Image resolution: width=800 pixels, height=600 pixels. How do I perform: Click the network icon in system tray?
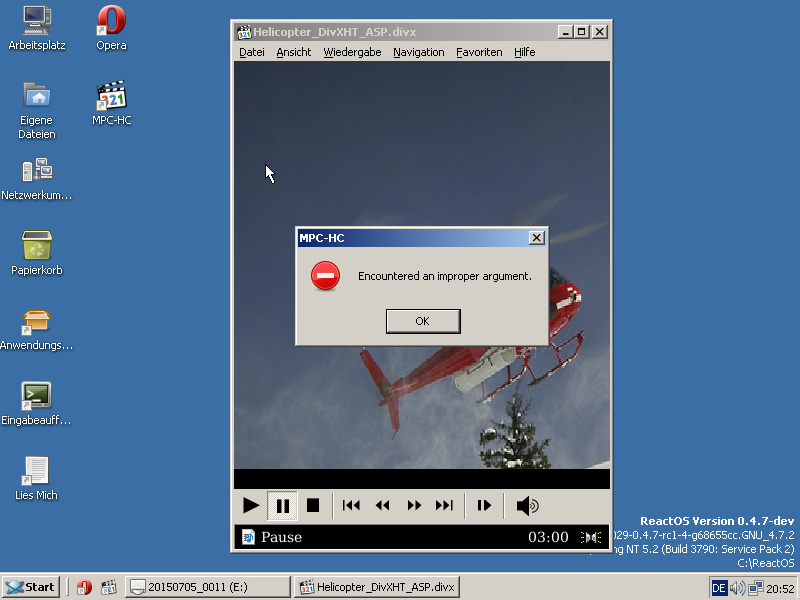[755, 588]
